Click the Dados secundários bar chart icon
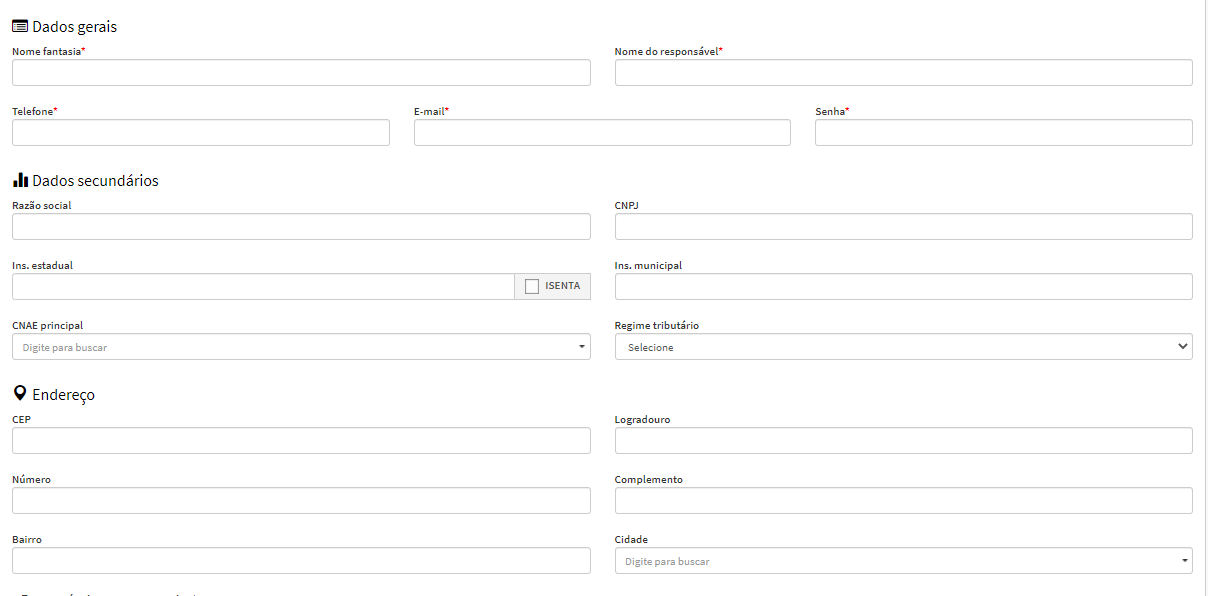Image resolution: width=1208 pixels, height=596 pixels. [20, 181]
